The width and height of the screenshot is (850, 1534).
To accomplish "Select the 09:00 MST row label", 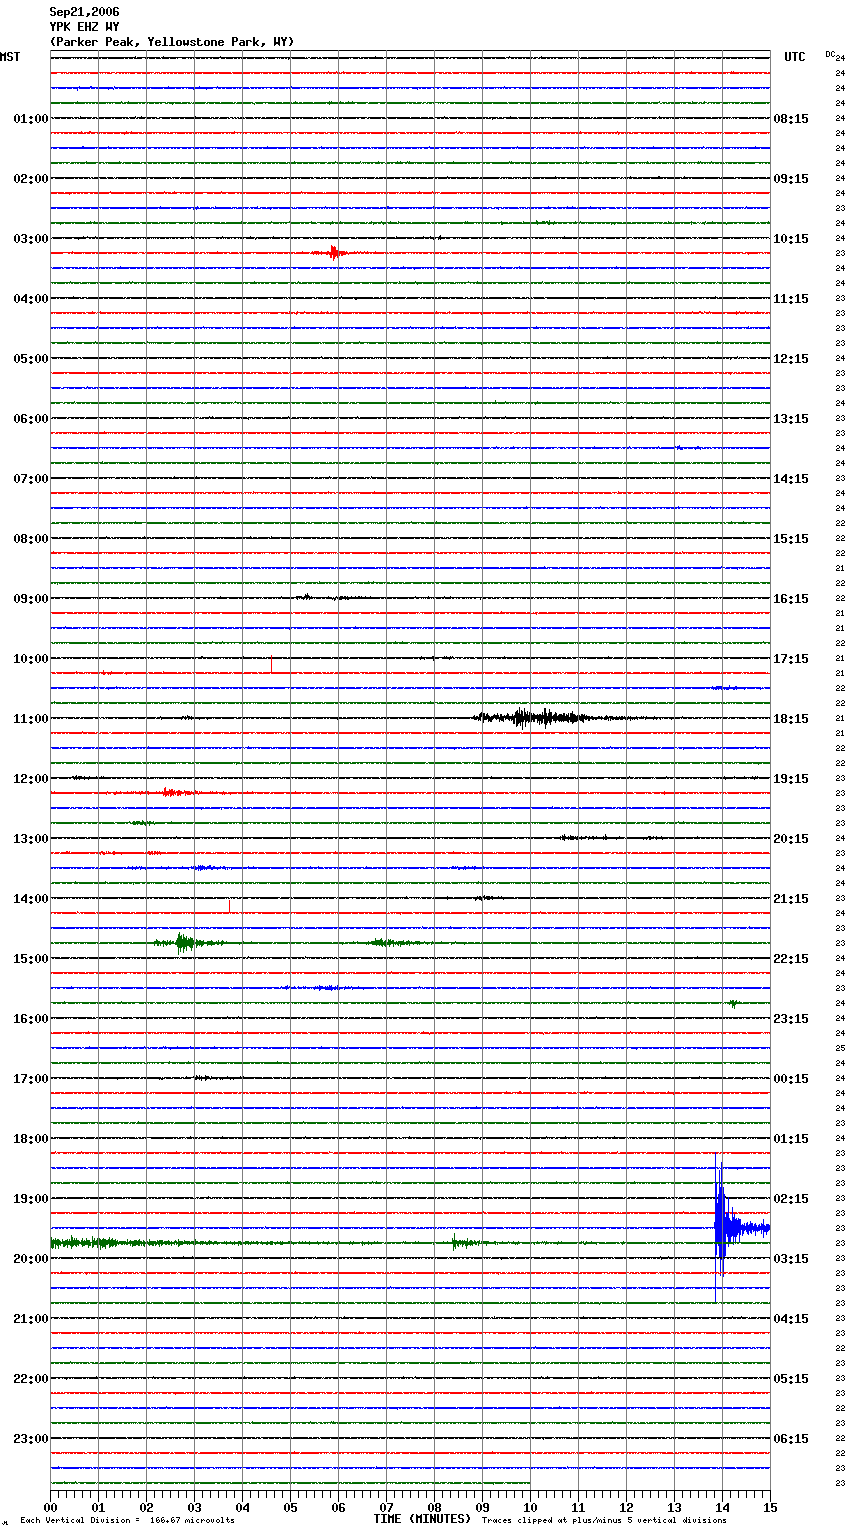I will pos(30,599).
